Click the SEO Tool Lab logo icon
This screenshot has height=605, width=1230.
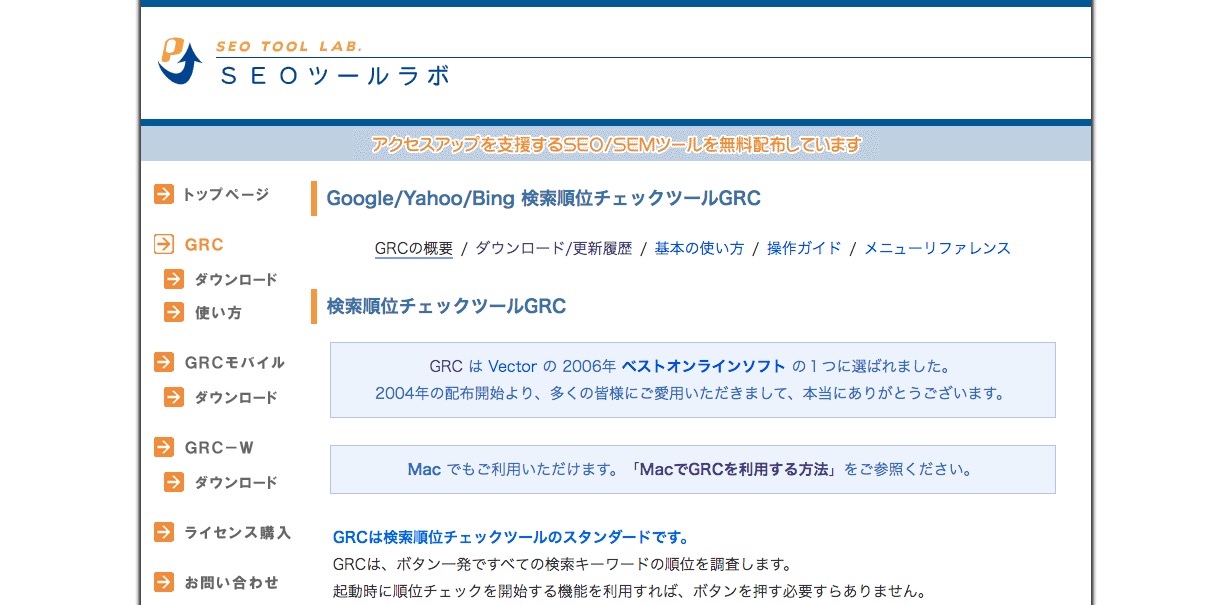[180, 61]
